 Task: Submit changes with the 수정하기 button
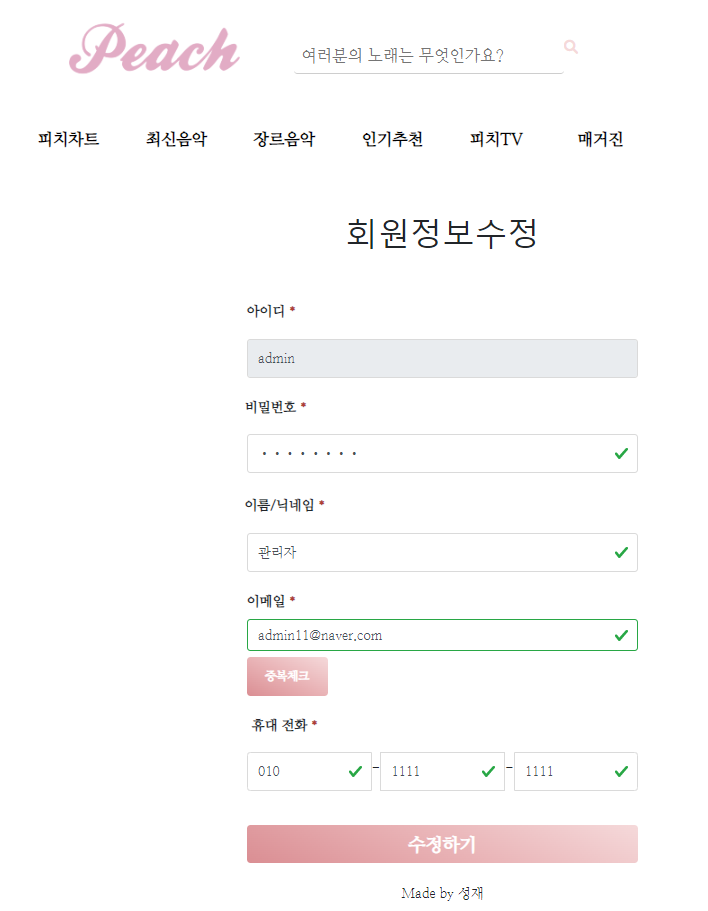[x=442, y=843]
